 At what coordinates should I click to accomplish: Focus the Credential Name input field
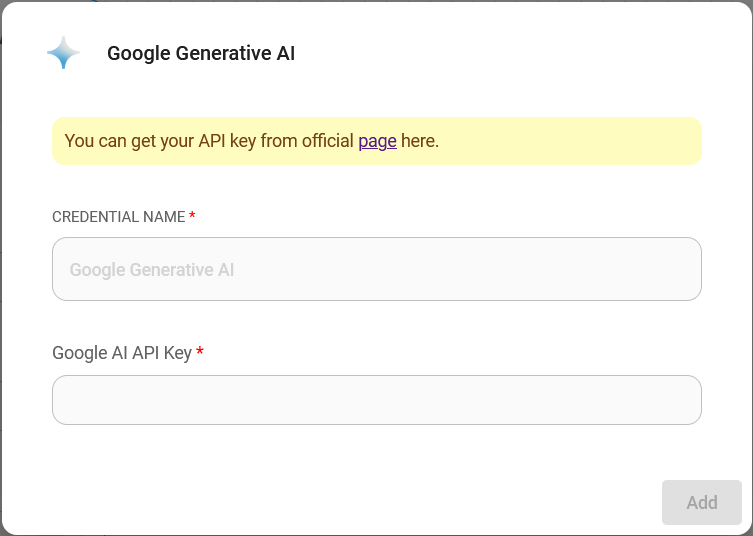[376, 269]
